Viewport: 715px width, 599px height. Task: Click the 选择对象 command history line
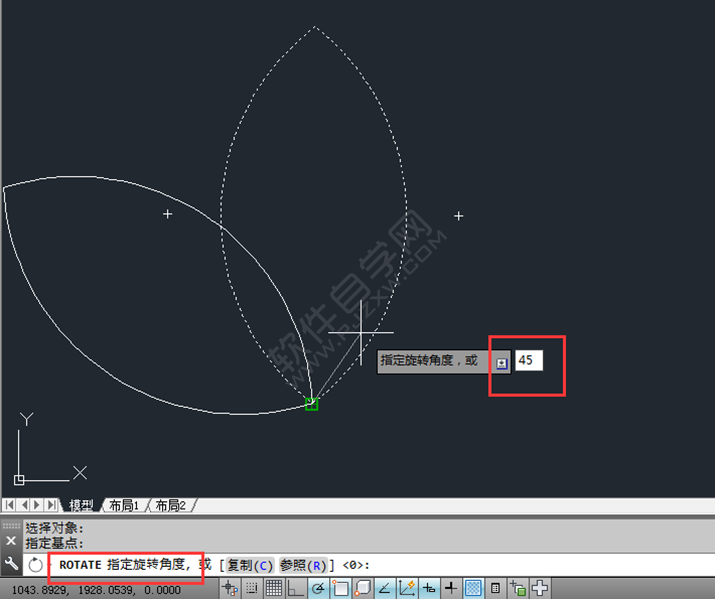coord(54,528)
